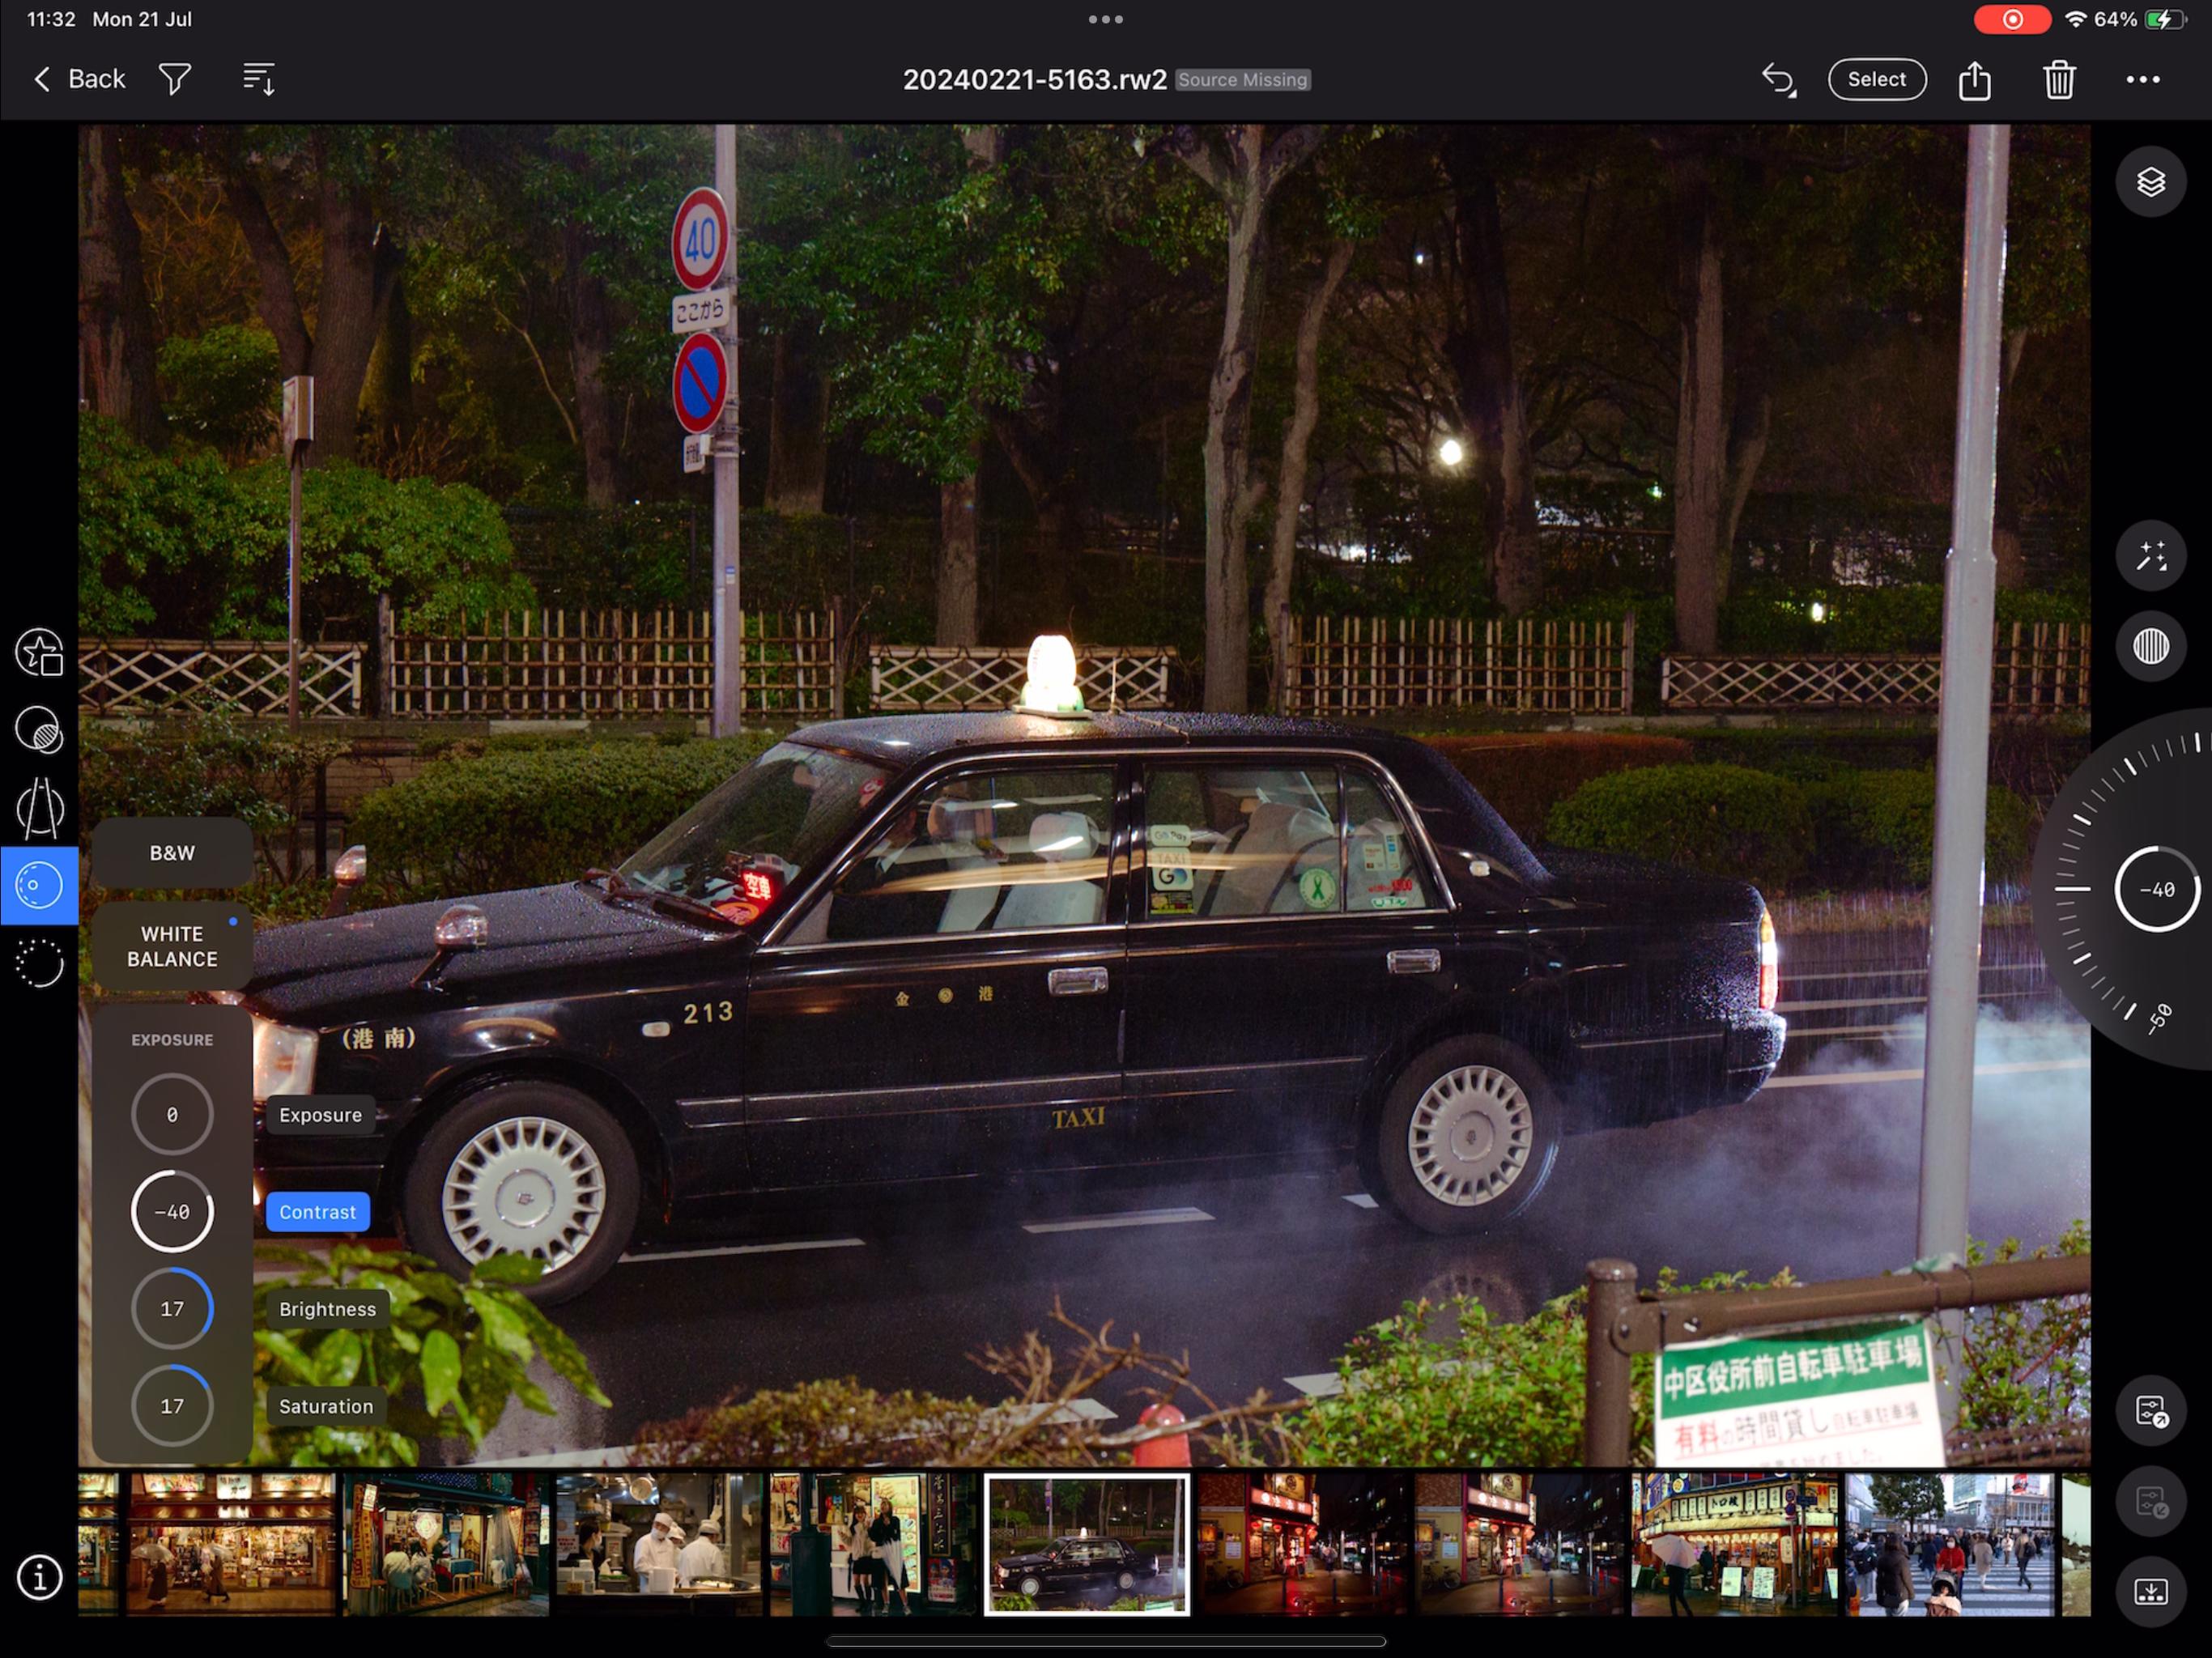Select the presets star icon
This screenshot has height=1658, width=2212.
coord(39,653)
